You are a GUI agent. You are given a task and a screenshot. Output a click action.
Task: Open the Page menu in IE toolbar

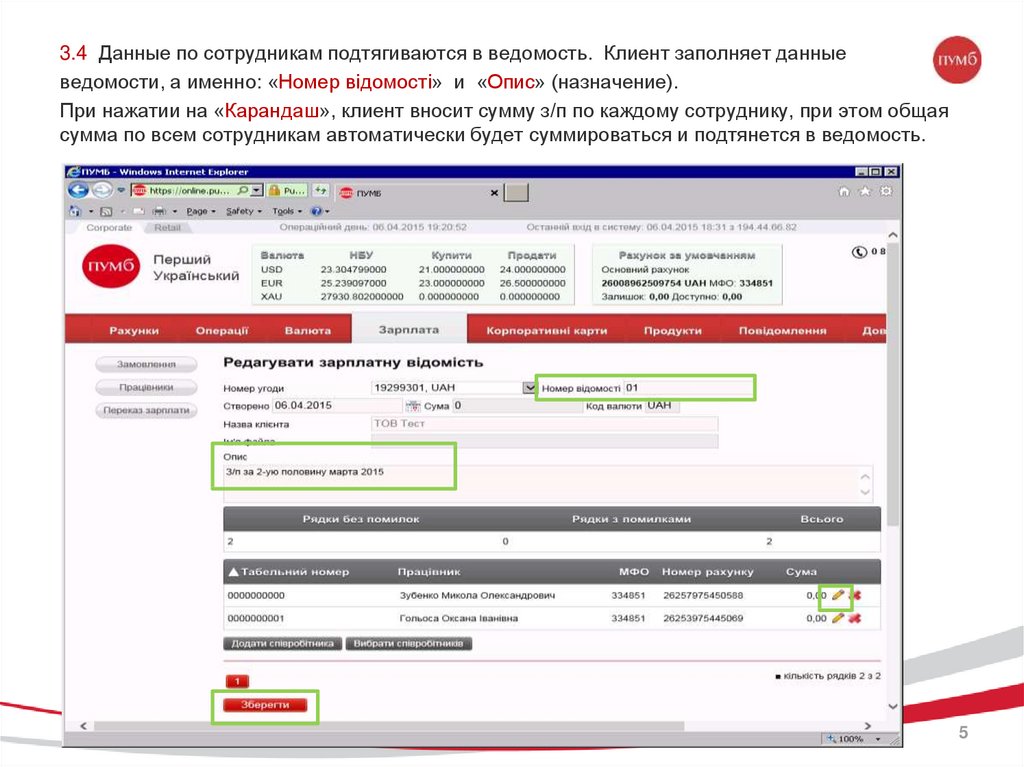tap(197, 211)
